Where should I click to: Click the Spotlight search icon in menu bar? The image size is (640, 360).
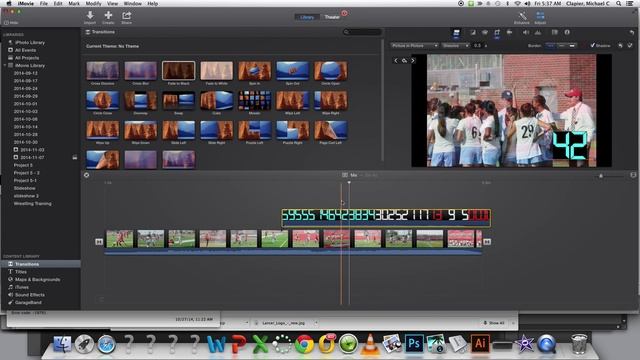pos(619,3)
